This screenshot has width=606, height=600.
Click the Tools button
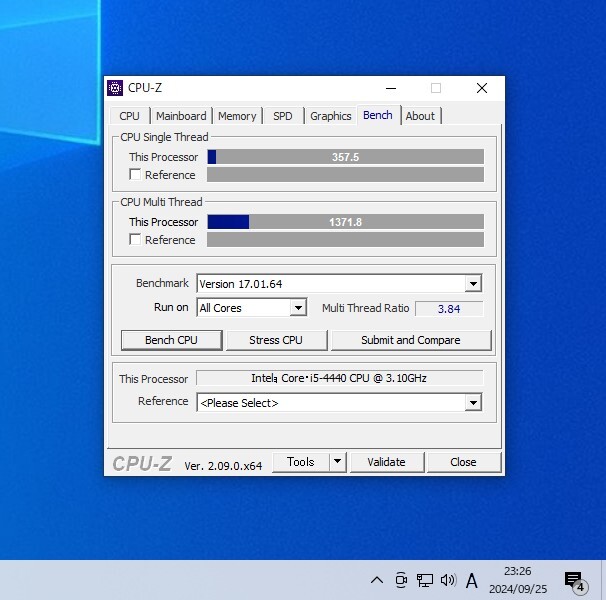click(301, 462)
